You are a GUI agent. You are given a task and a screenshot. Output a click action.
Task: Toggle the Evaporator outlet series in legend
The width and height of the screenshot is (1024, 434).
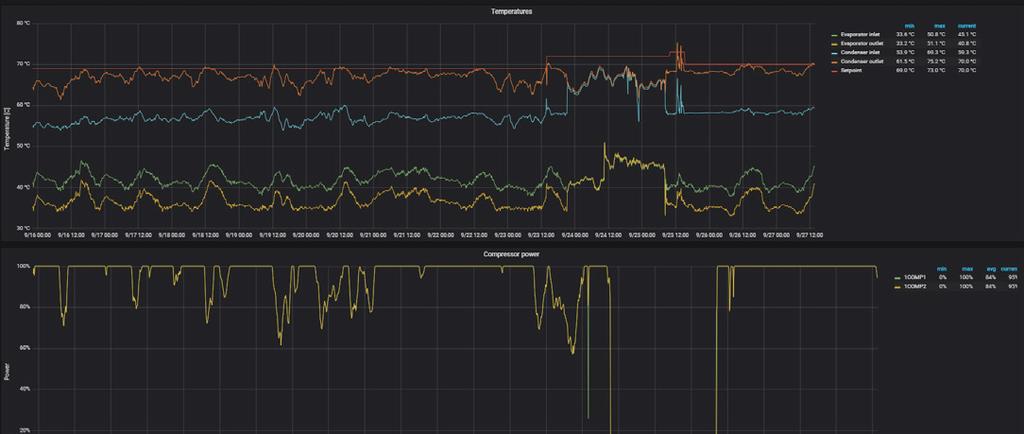[x=861, y=43]
